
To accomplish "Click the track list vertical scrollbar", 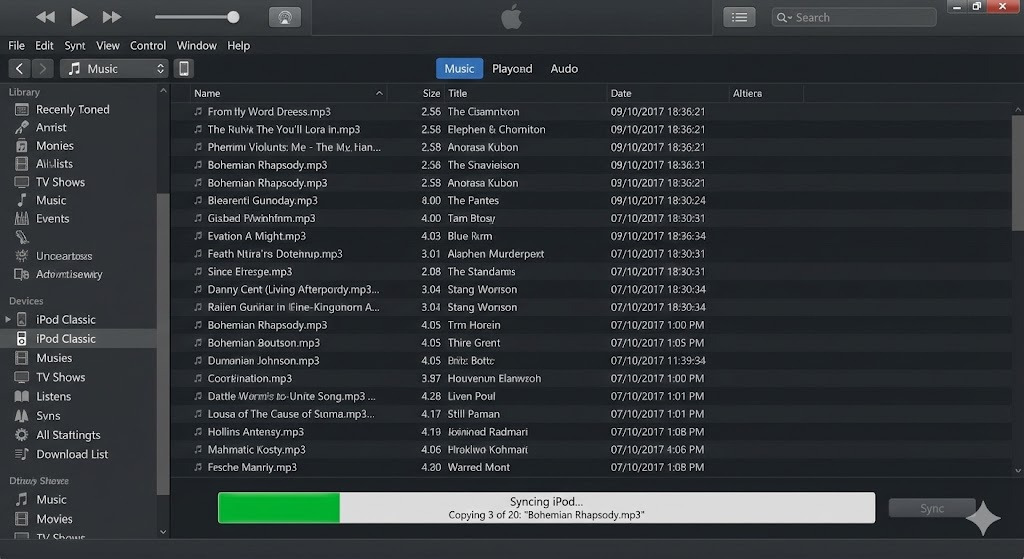I will click(1017, 173).
